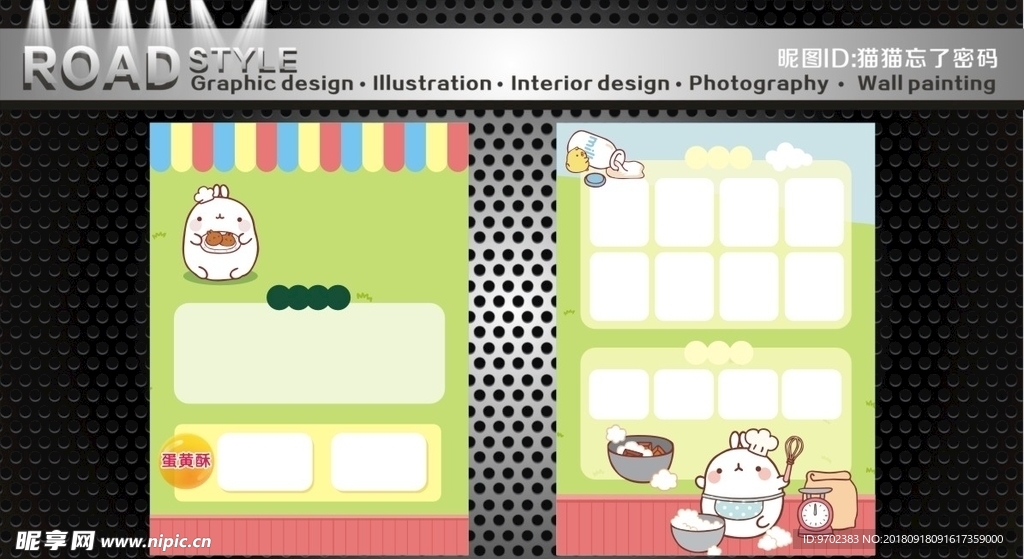Click the chef hat on apron rabbit
1024x559 pixels.
click(761, 441)
